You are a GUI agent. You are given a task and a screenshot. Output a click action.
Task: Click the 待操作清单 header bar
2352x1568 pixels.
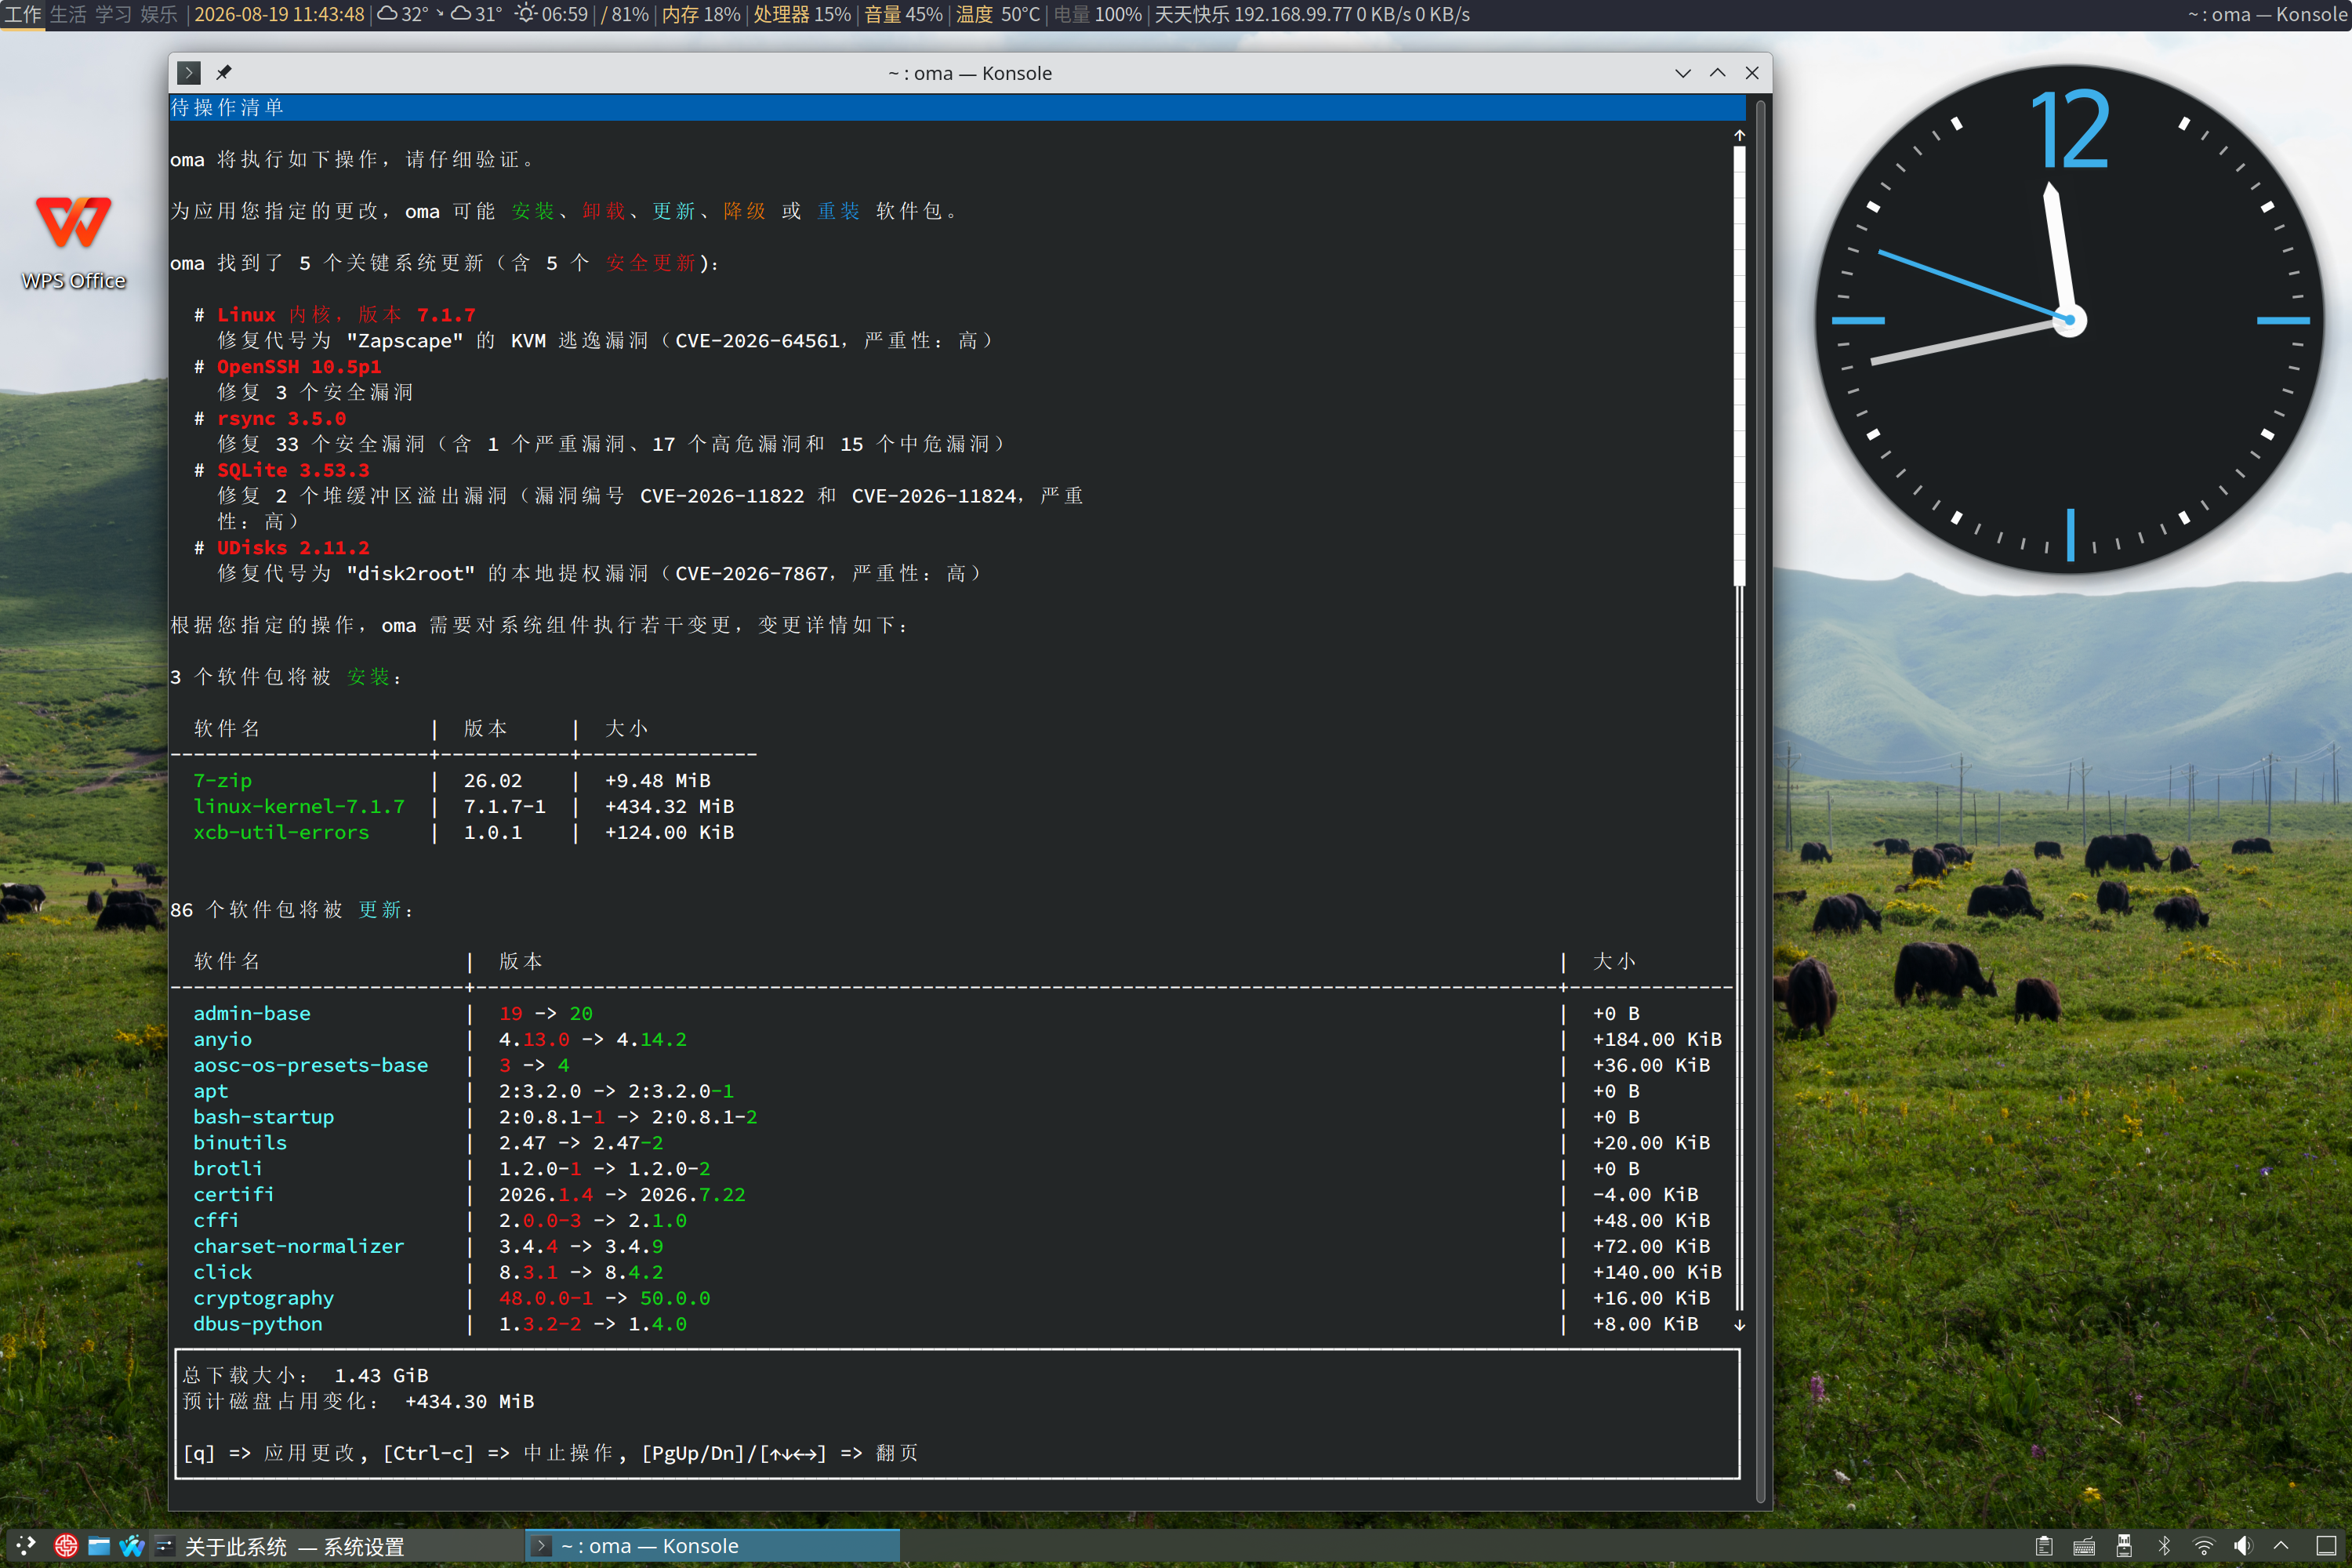click(957, 107)
